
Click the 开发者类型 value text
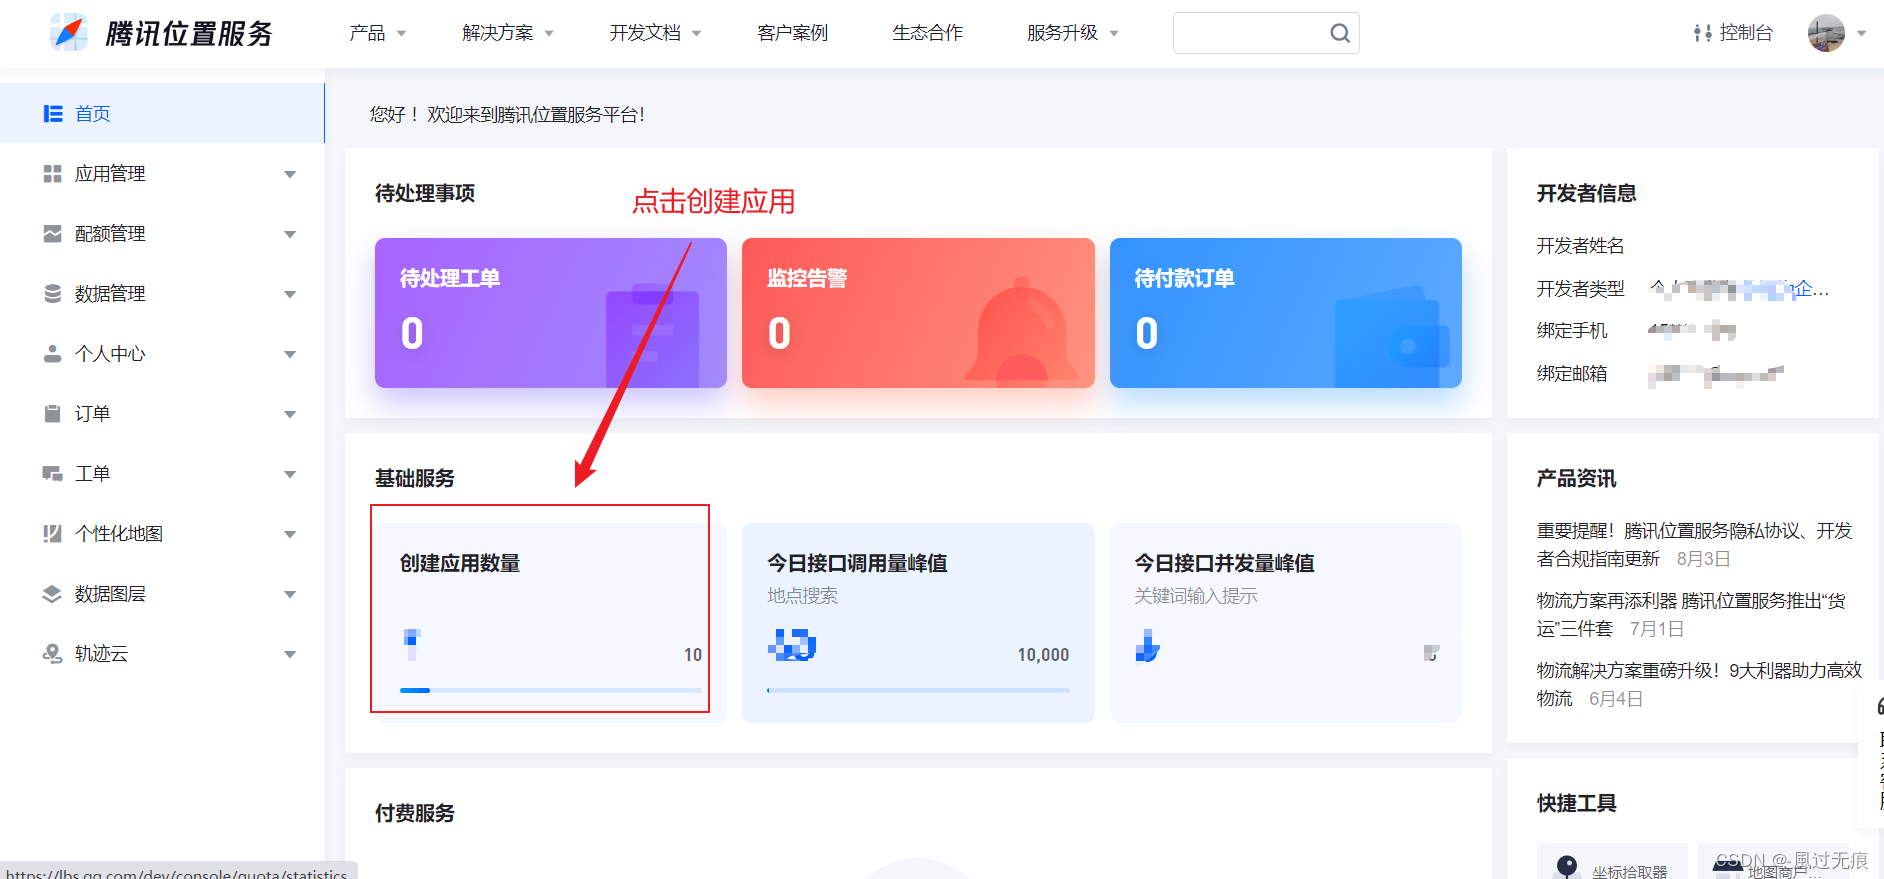1739,289
